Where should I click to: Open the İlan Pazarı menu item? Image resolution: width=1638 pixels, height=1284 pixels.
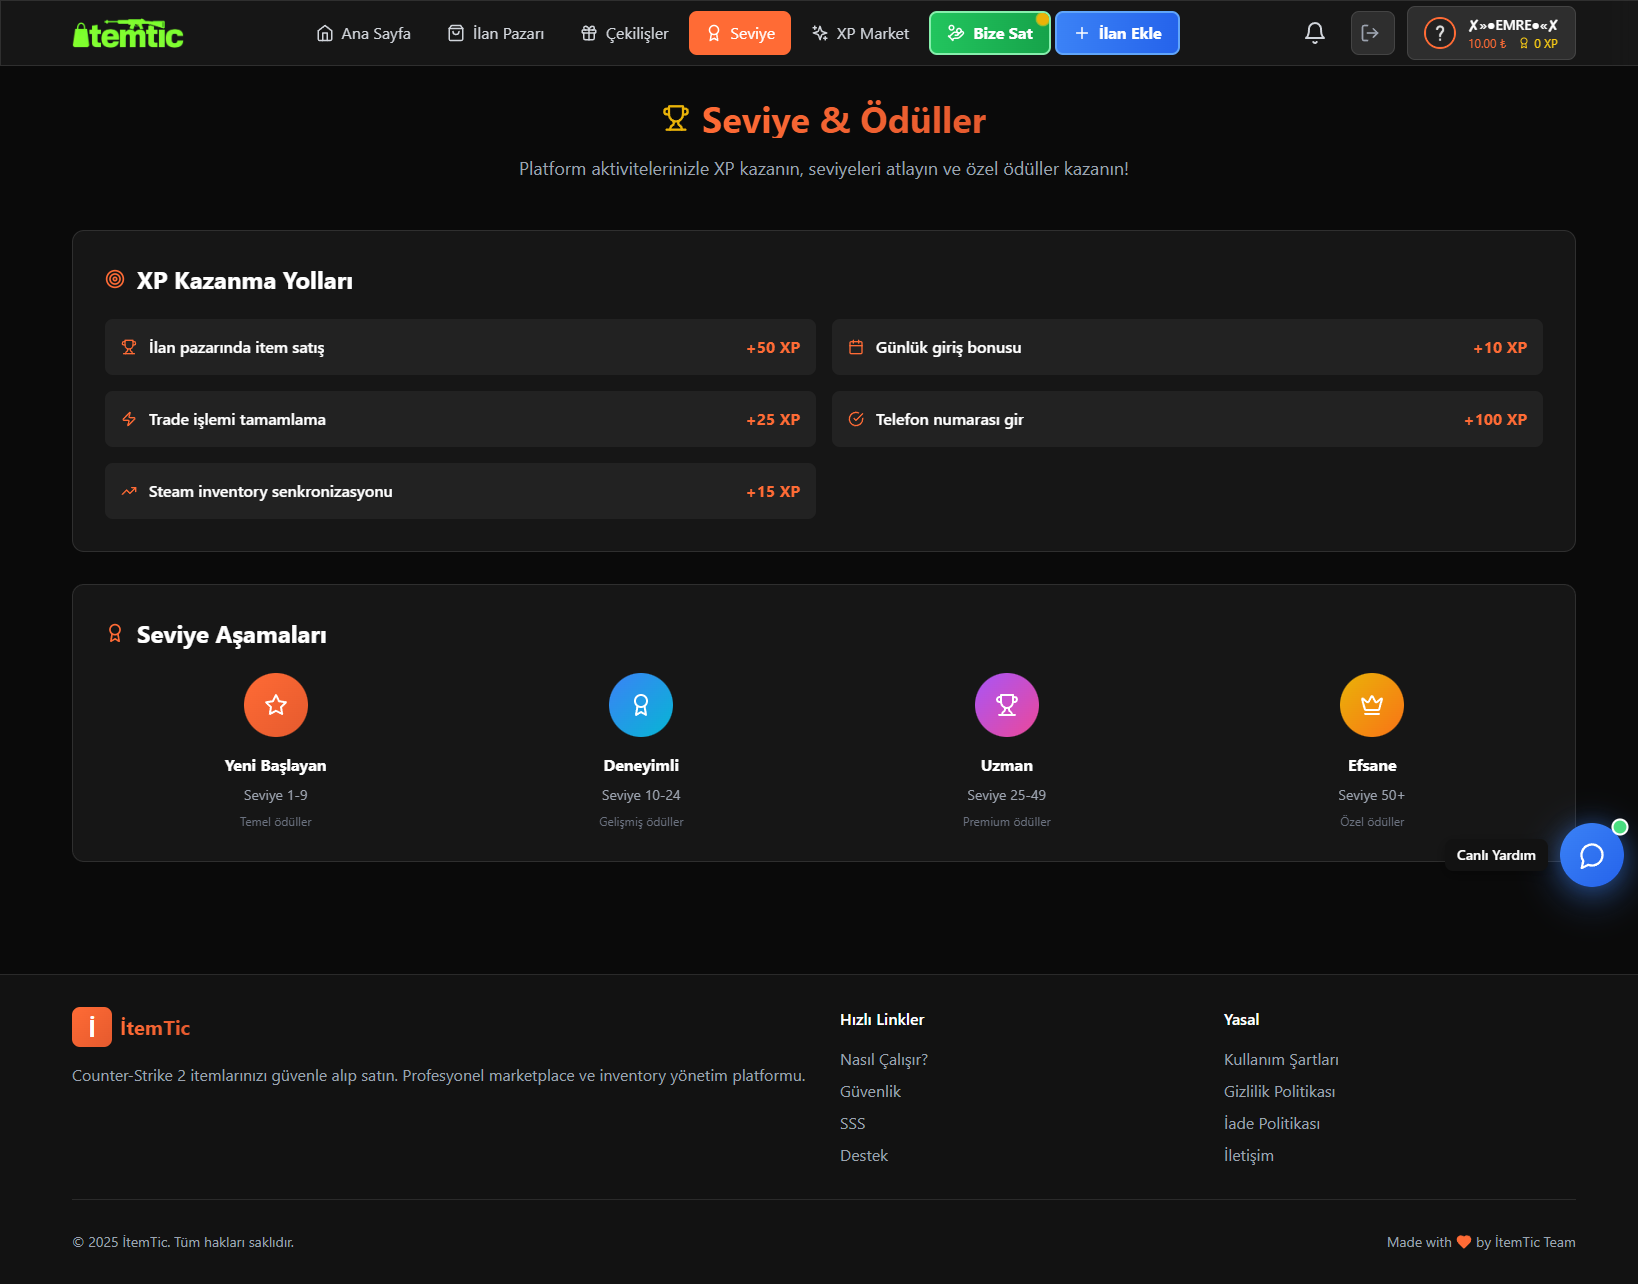(496, 33)
